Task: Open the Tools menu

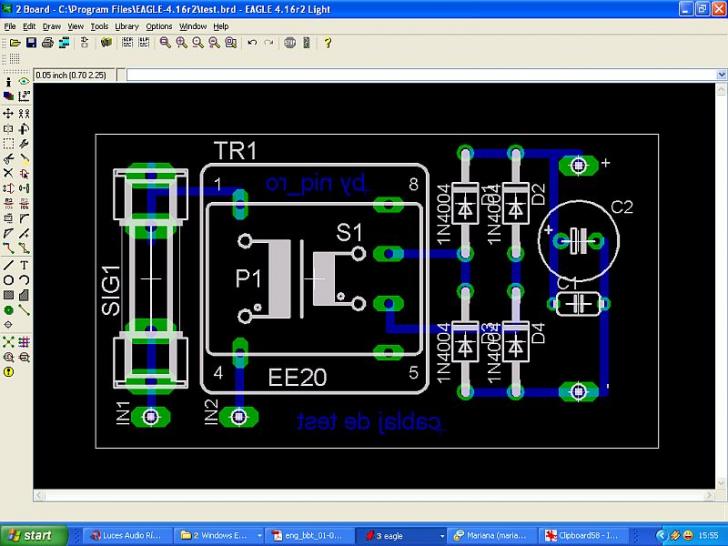Action: [99, 26]
